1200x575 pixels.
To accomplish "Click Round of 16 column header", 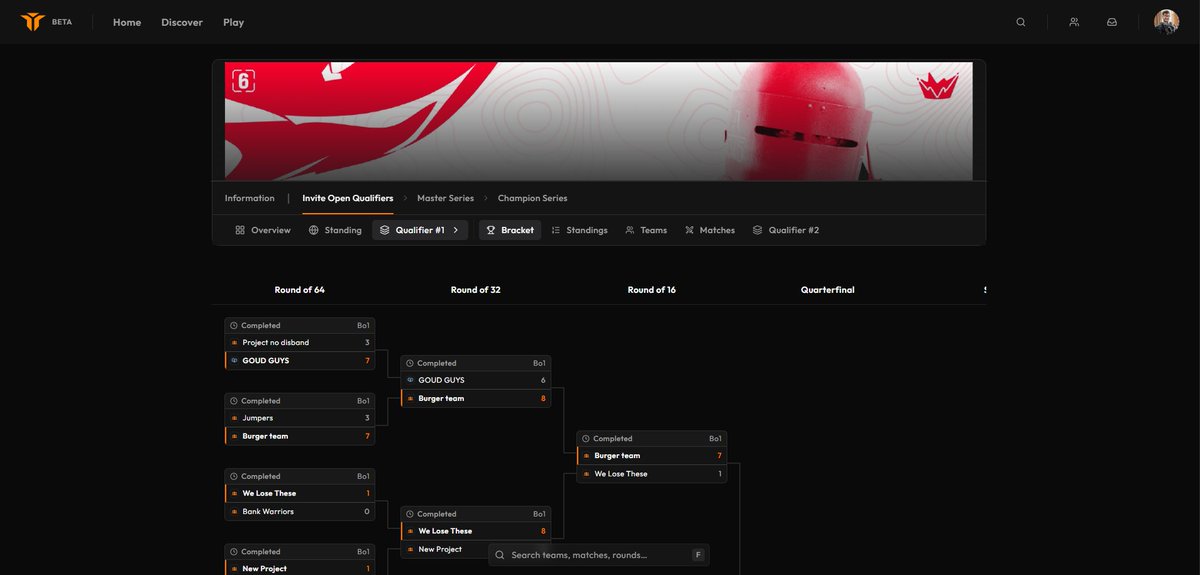I will [652, 290].
